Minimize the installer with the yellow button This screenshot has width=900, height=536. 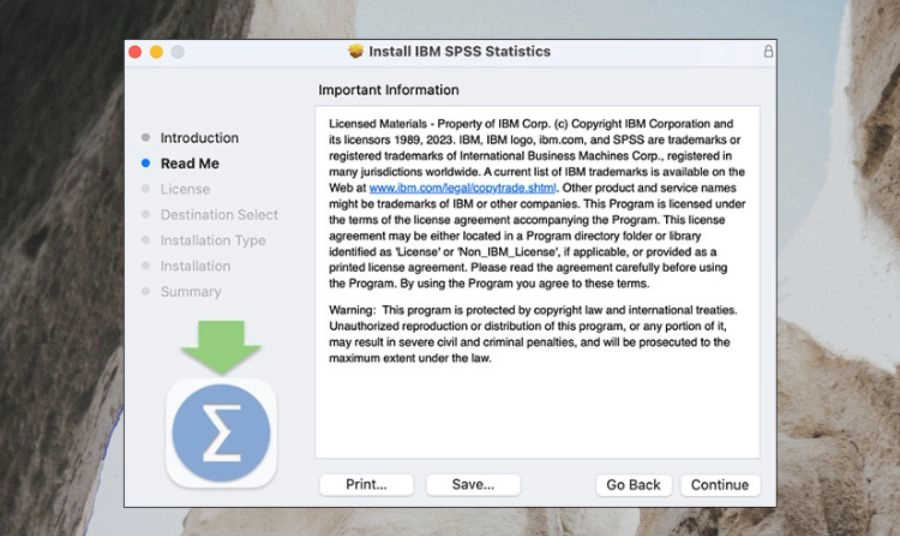(156, 52)
